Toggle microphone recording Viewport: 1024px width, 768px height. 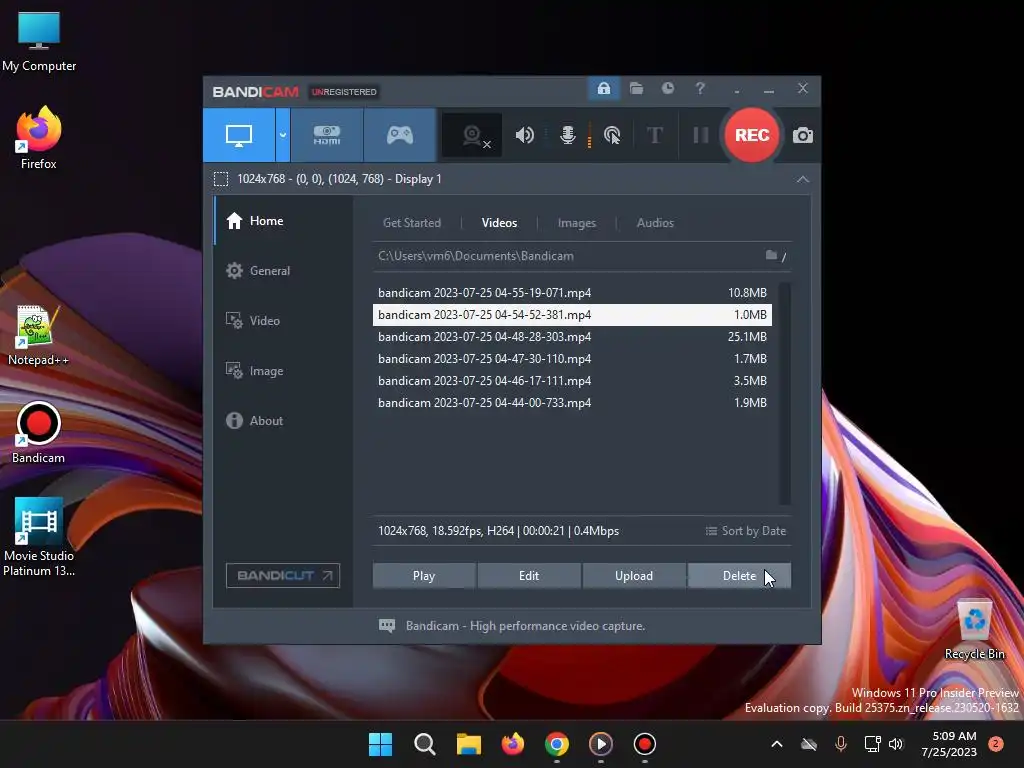click(568, 135)
